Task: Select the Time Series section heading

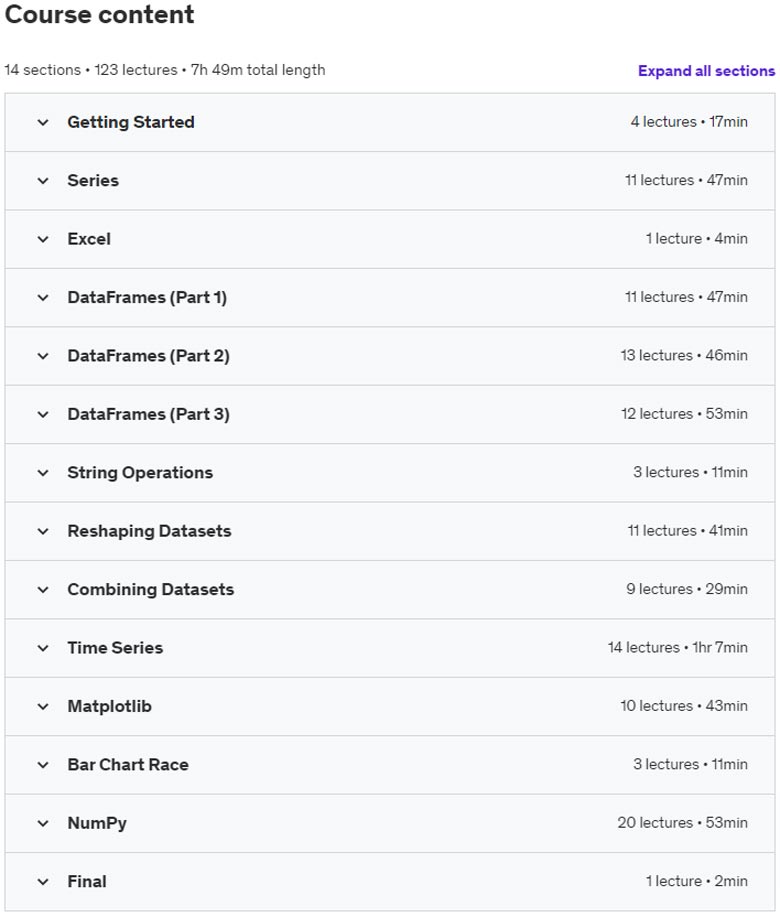Action: [x=115, y=647]
